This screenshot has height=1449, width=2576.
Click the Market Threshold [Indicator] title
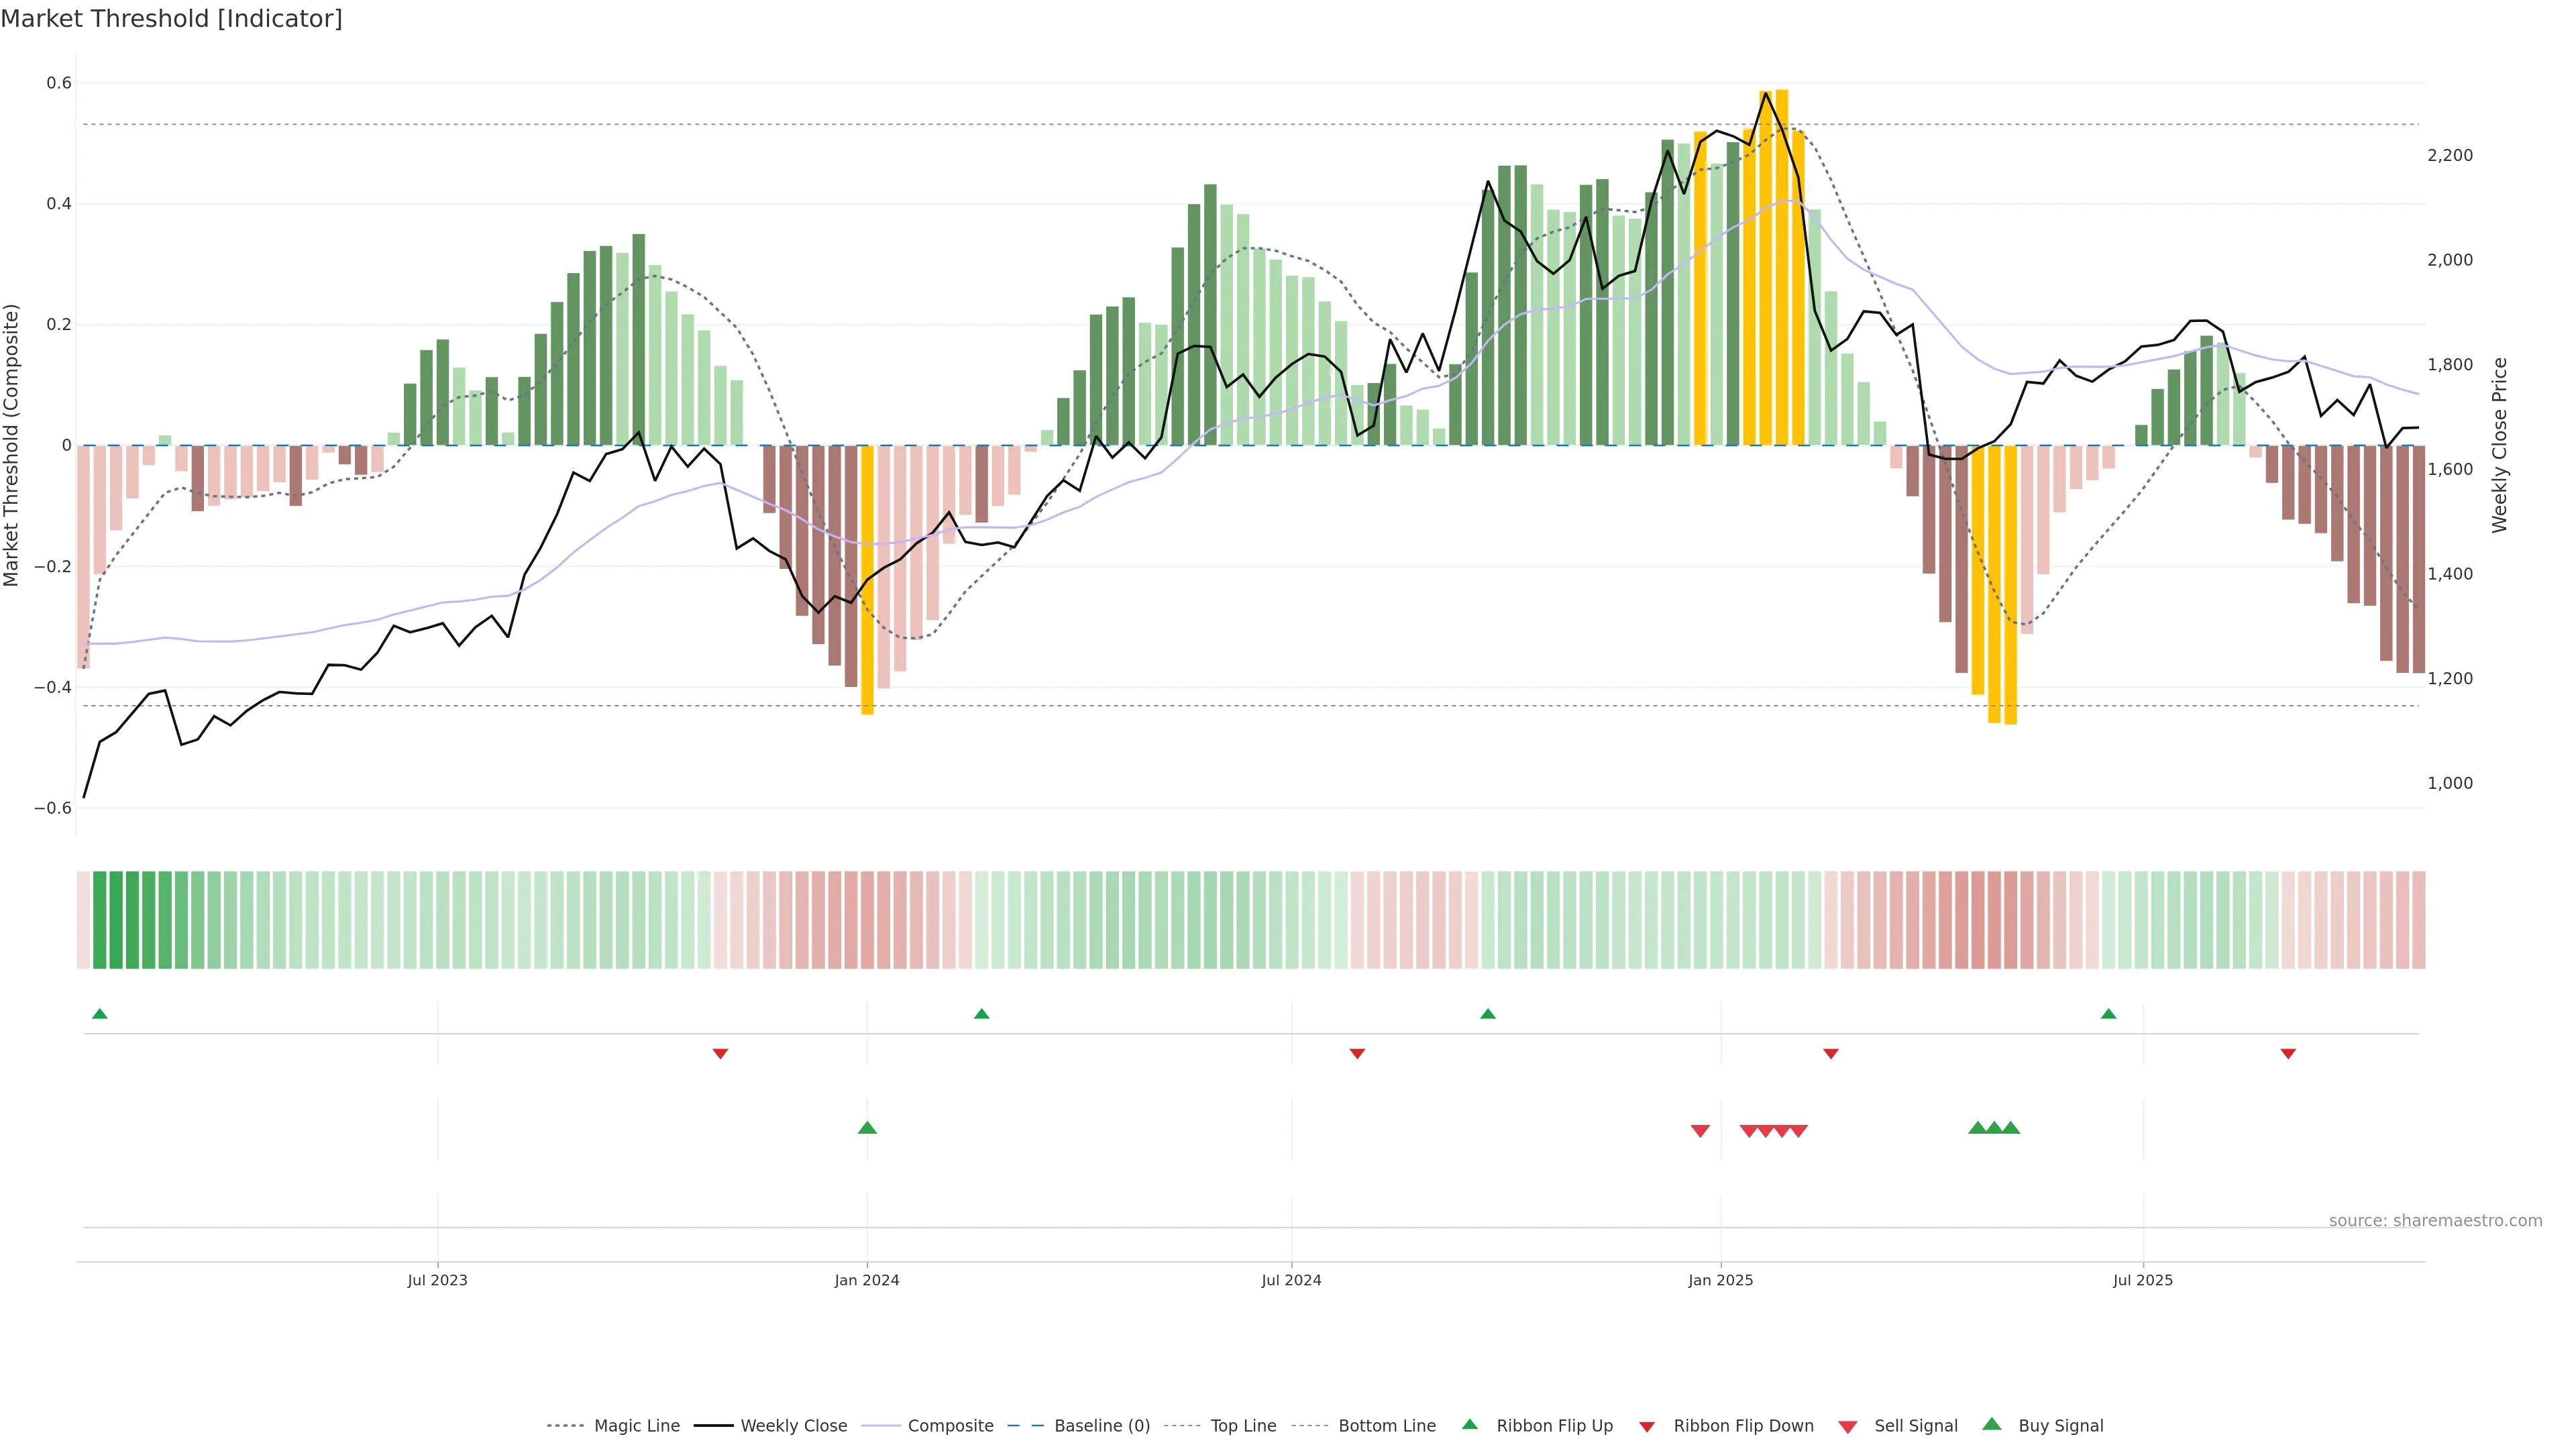tap(171, 19)
